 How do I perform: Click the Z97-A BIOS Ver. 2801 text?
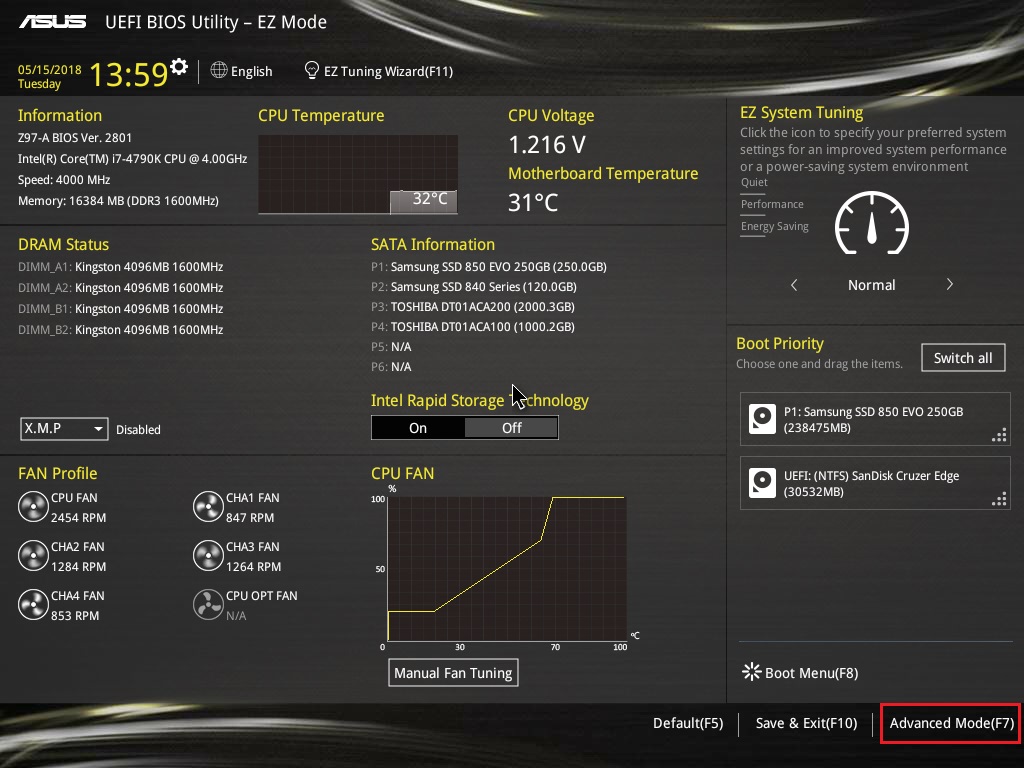[x=75, y=138]
